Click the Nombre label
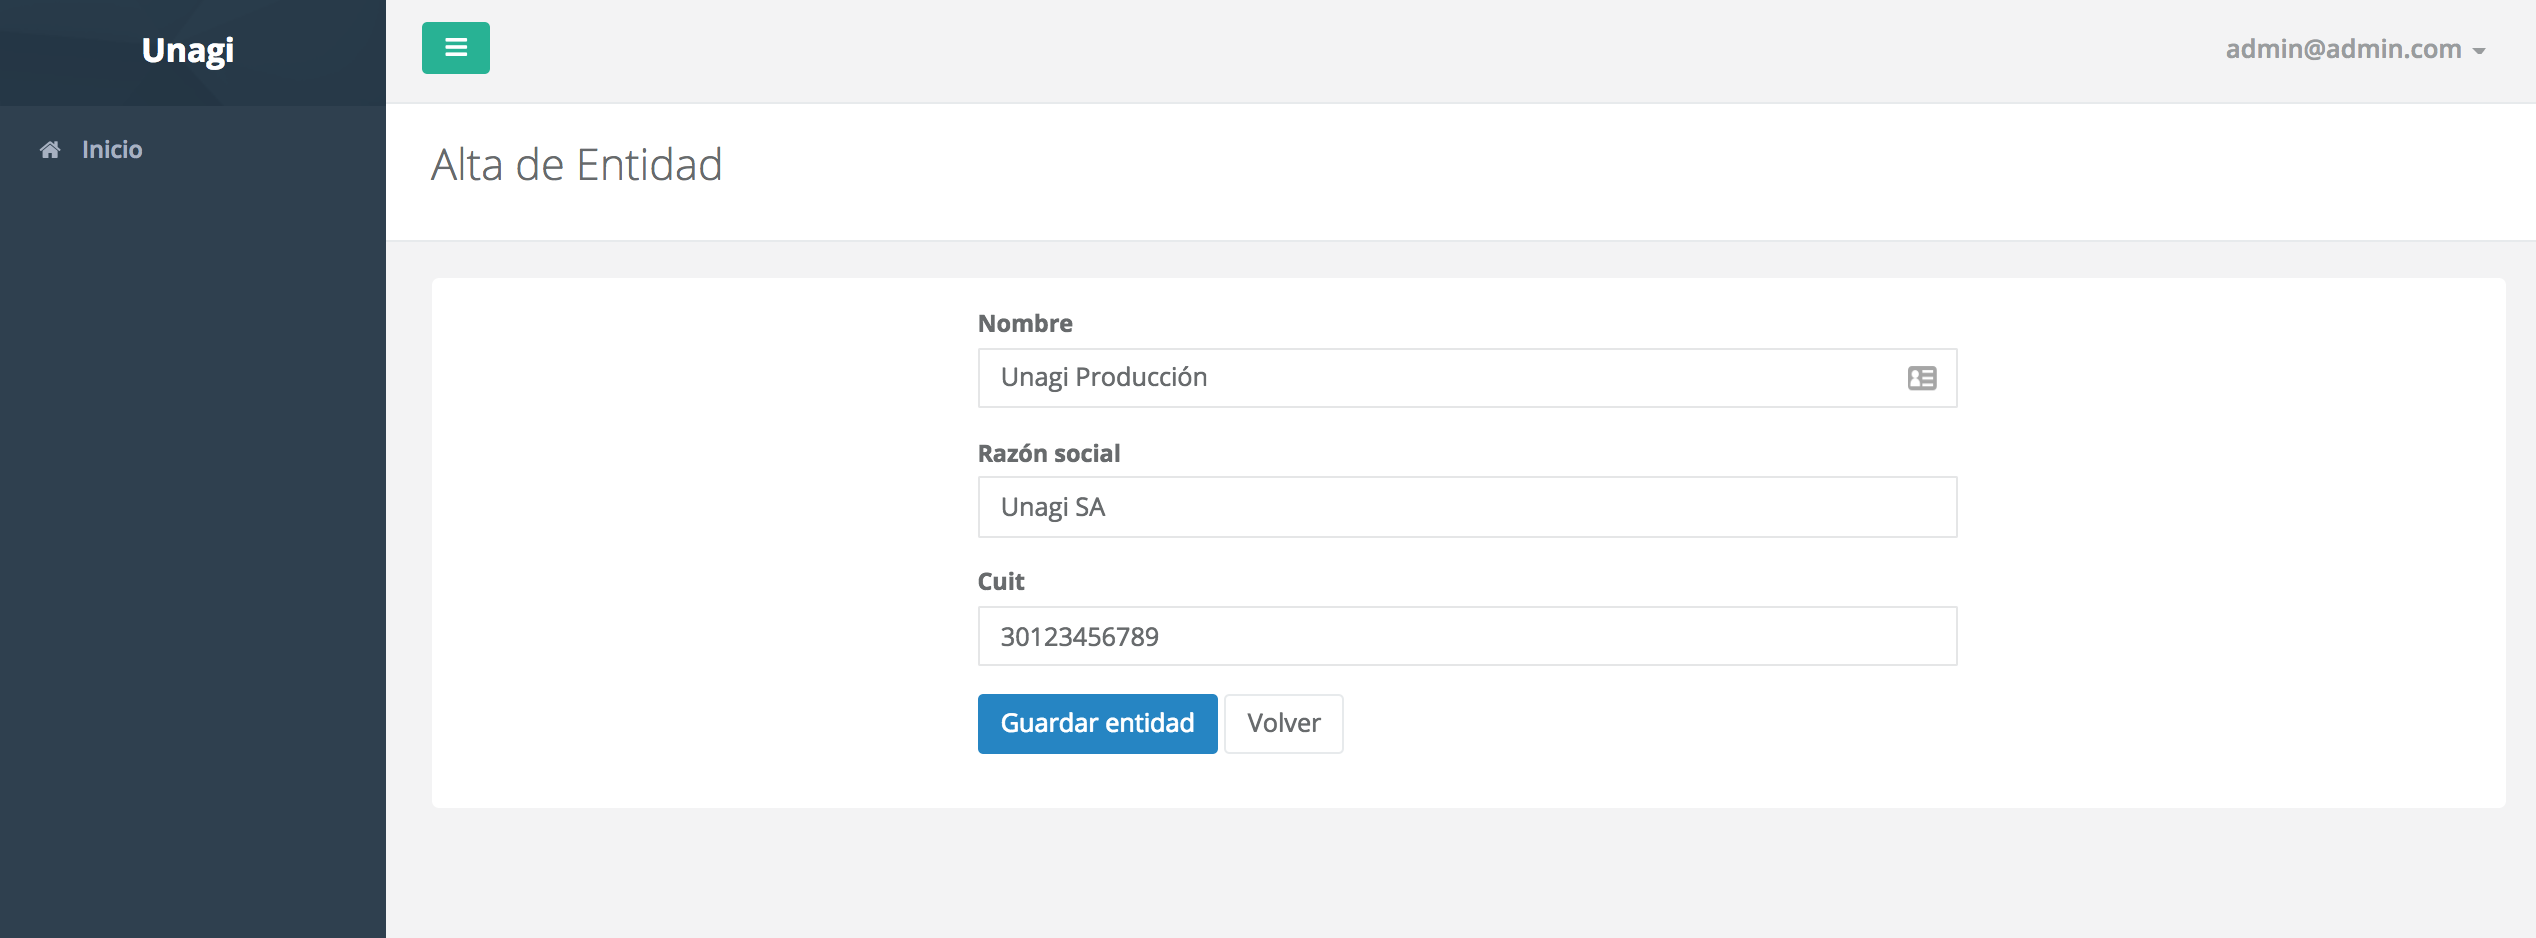Image resolution: width=2536 pixels, height=938 pixels. click(1025, 323)
